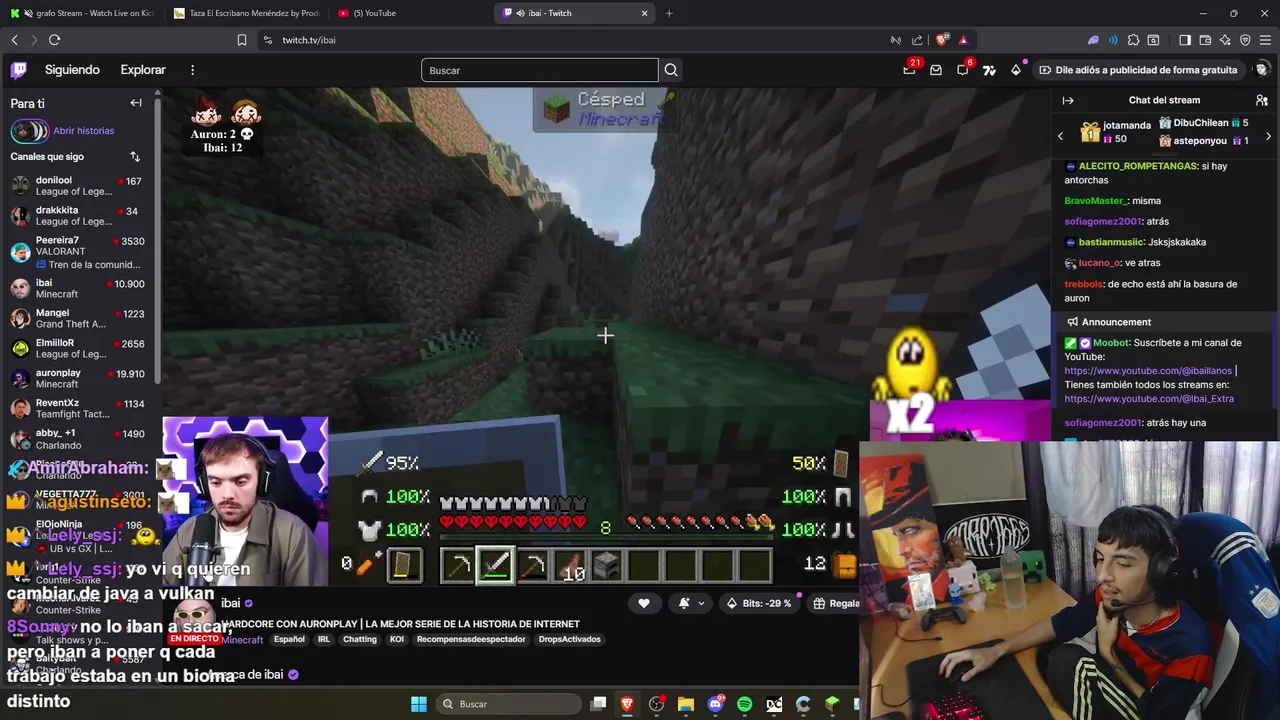This screenshot has width=1280, height=720.
Task: Open a new browser tab
Action: [669, 13]
